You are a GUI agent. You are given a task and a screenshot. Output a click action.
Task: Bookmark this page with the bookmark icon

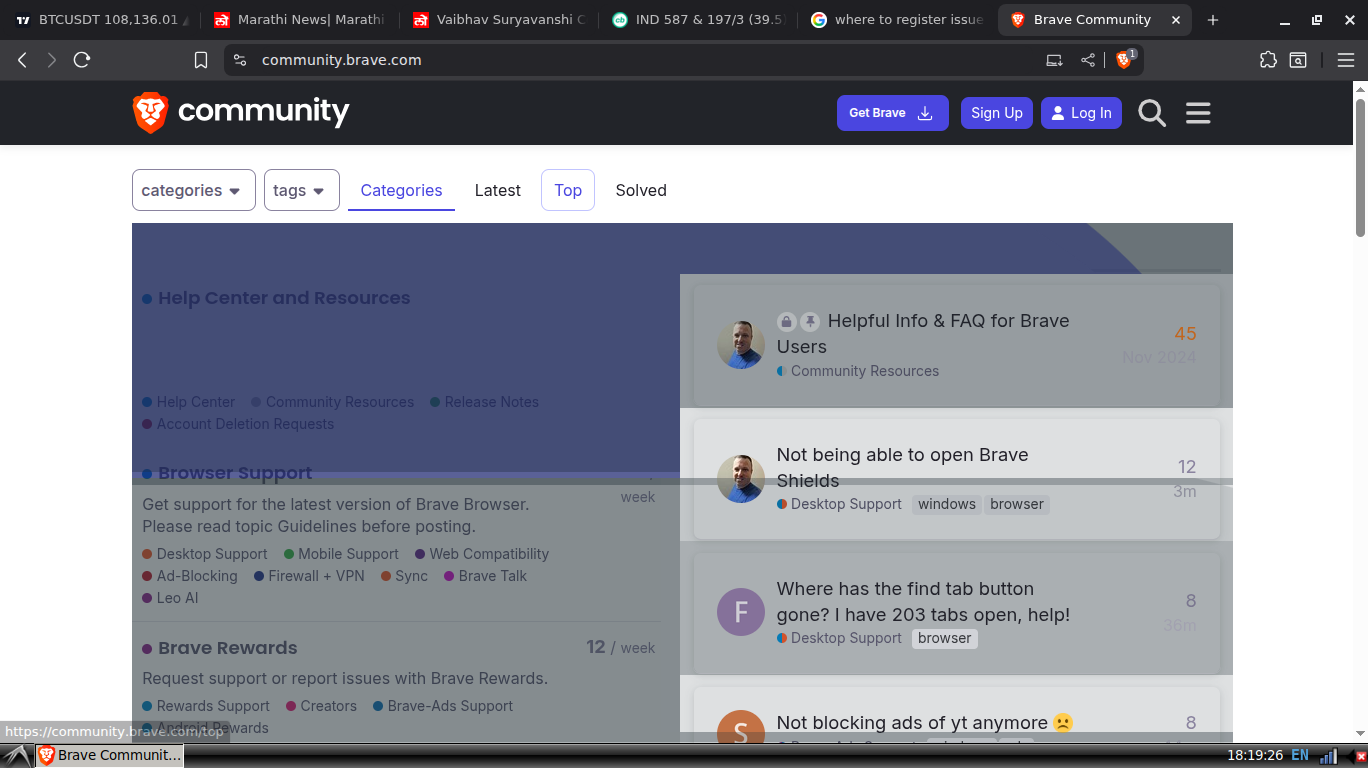click(x=201, y=60)
